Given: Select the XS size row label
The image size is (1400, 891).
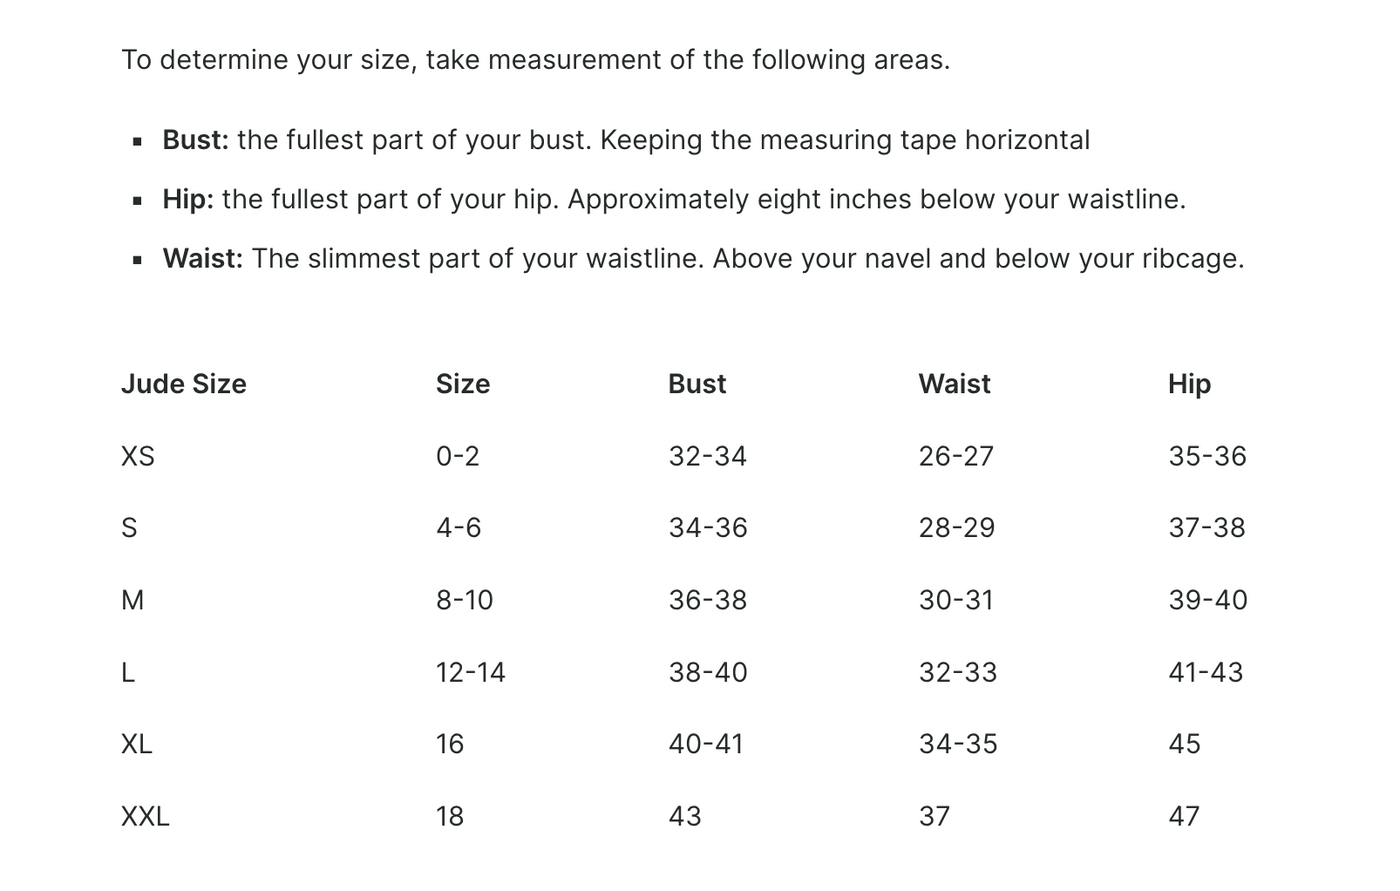Looking at the screenshot, I should [138, 456].
